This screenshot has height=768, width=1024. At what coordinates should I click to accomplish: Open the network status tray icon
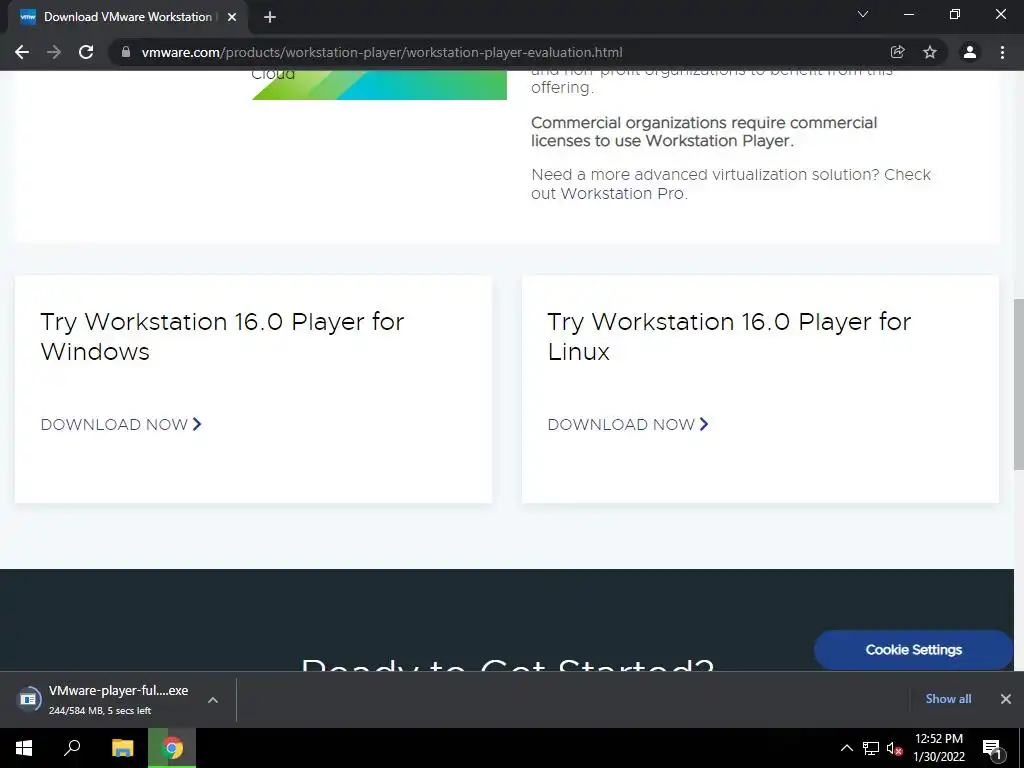coord(871,748)
